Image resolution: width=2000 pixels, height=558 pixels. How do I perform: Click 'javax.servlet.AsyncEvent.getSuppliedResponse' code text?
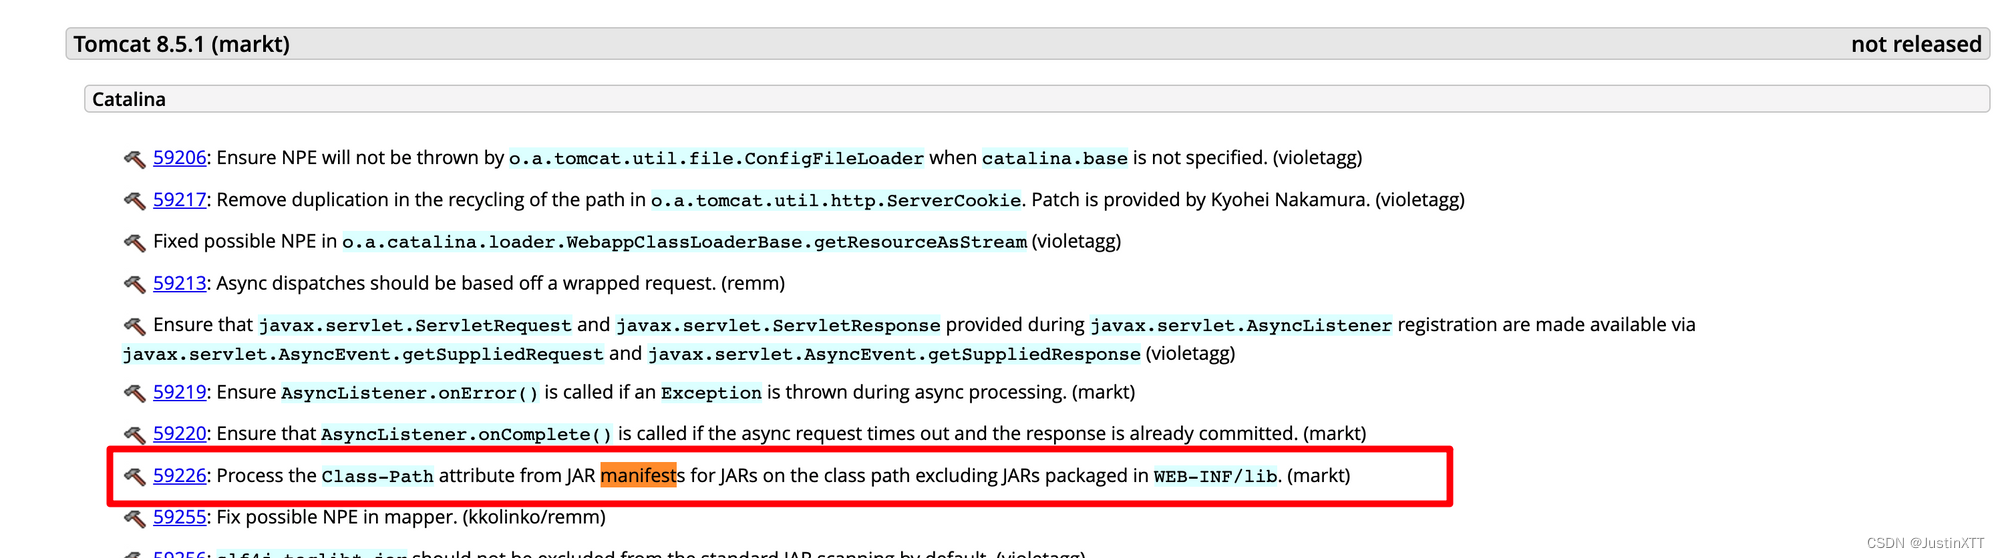pos(894,355)
